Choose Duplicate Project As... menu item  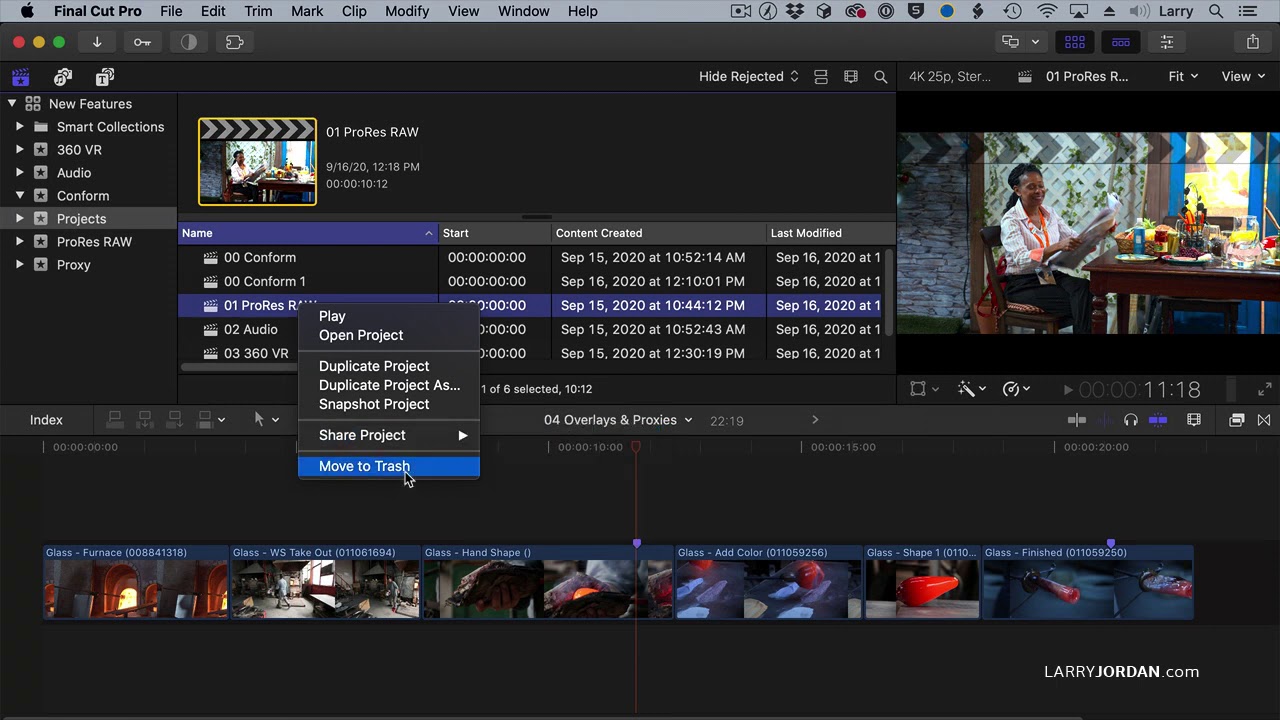point(389,385)
